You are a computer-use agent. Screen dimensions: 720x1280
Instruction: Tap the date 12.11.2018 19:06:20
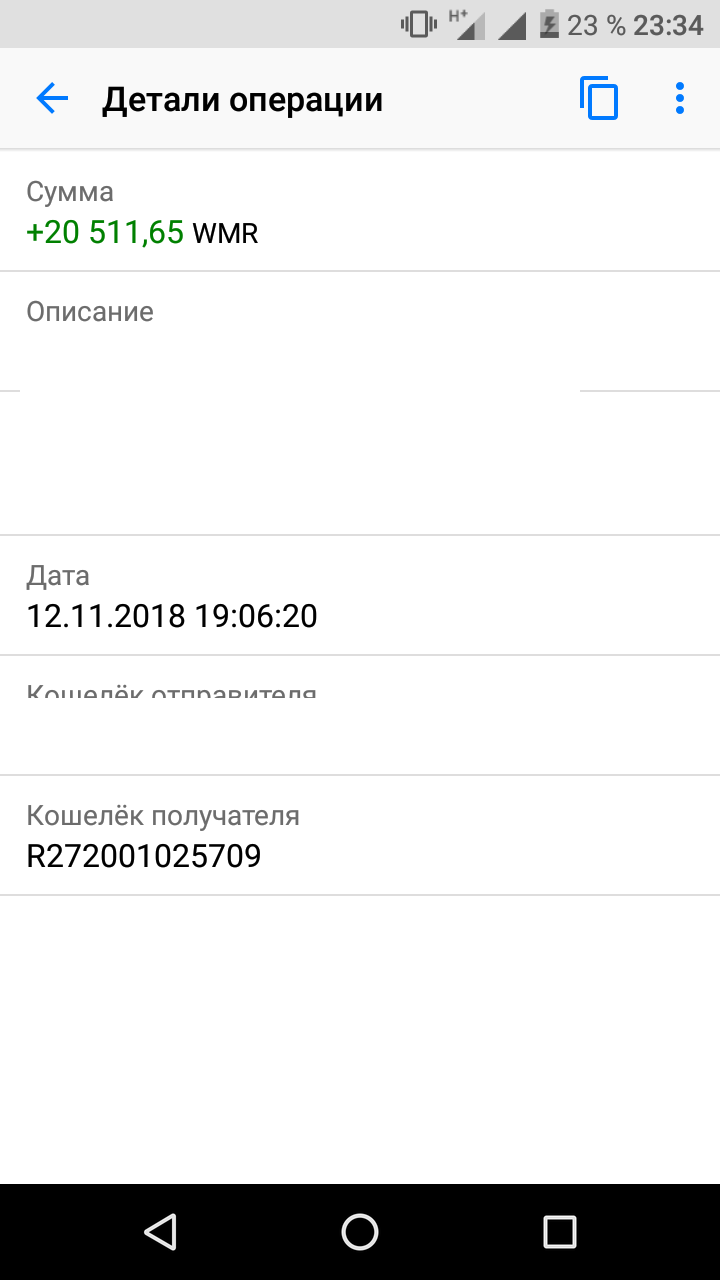tap(172, 616)
